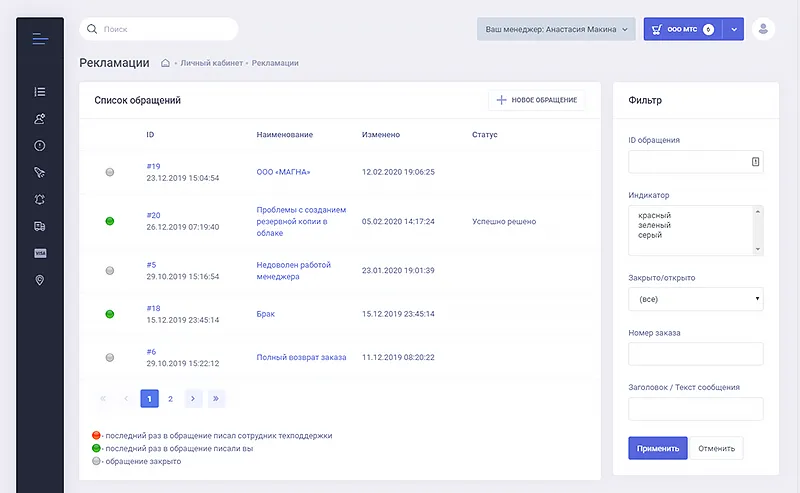
Task: Open the user avatar at top right
Action: tap(763, 29)
